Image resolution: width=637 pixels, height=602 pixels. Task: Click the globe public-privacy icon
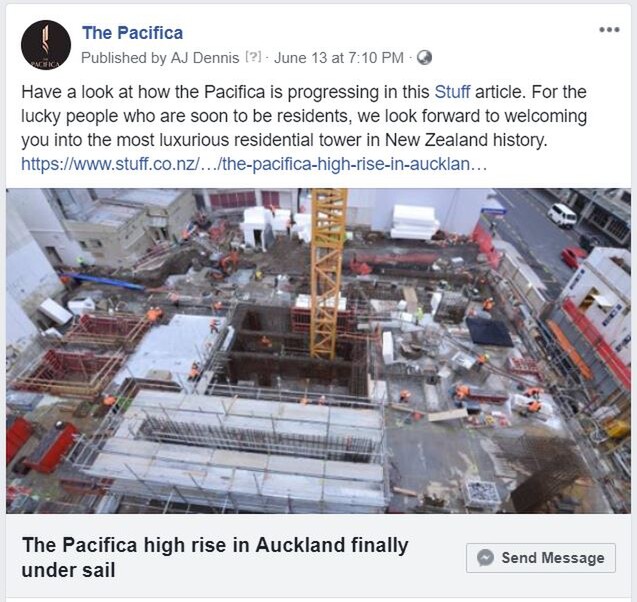pos(424,58)
